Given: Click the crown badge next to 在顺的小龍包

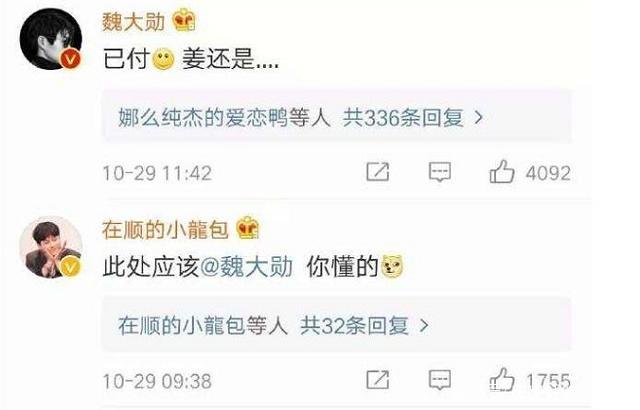Looking at the screenshot, I should (x=248, y=228).
